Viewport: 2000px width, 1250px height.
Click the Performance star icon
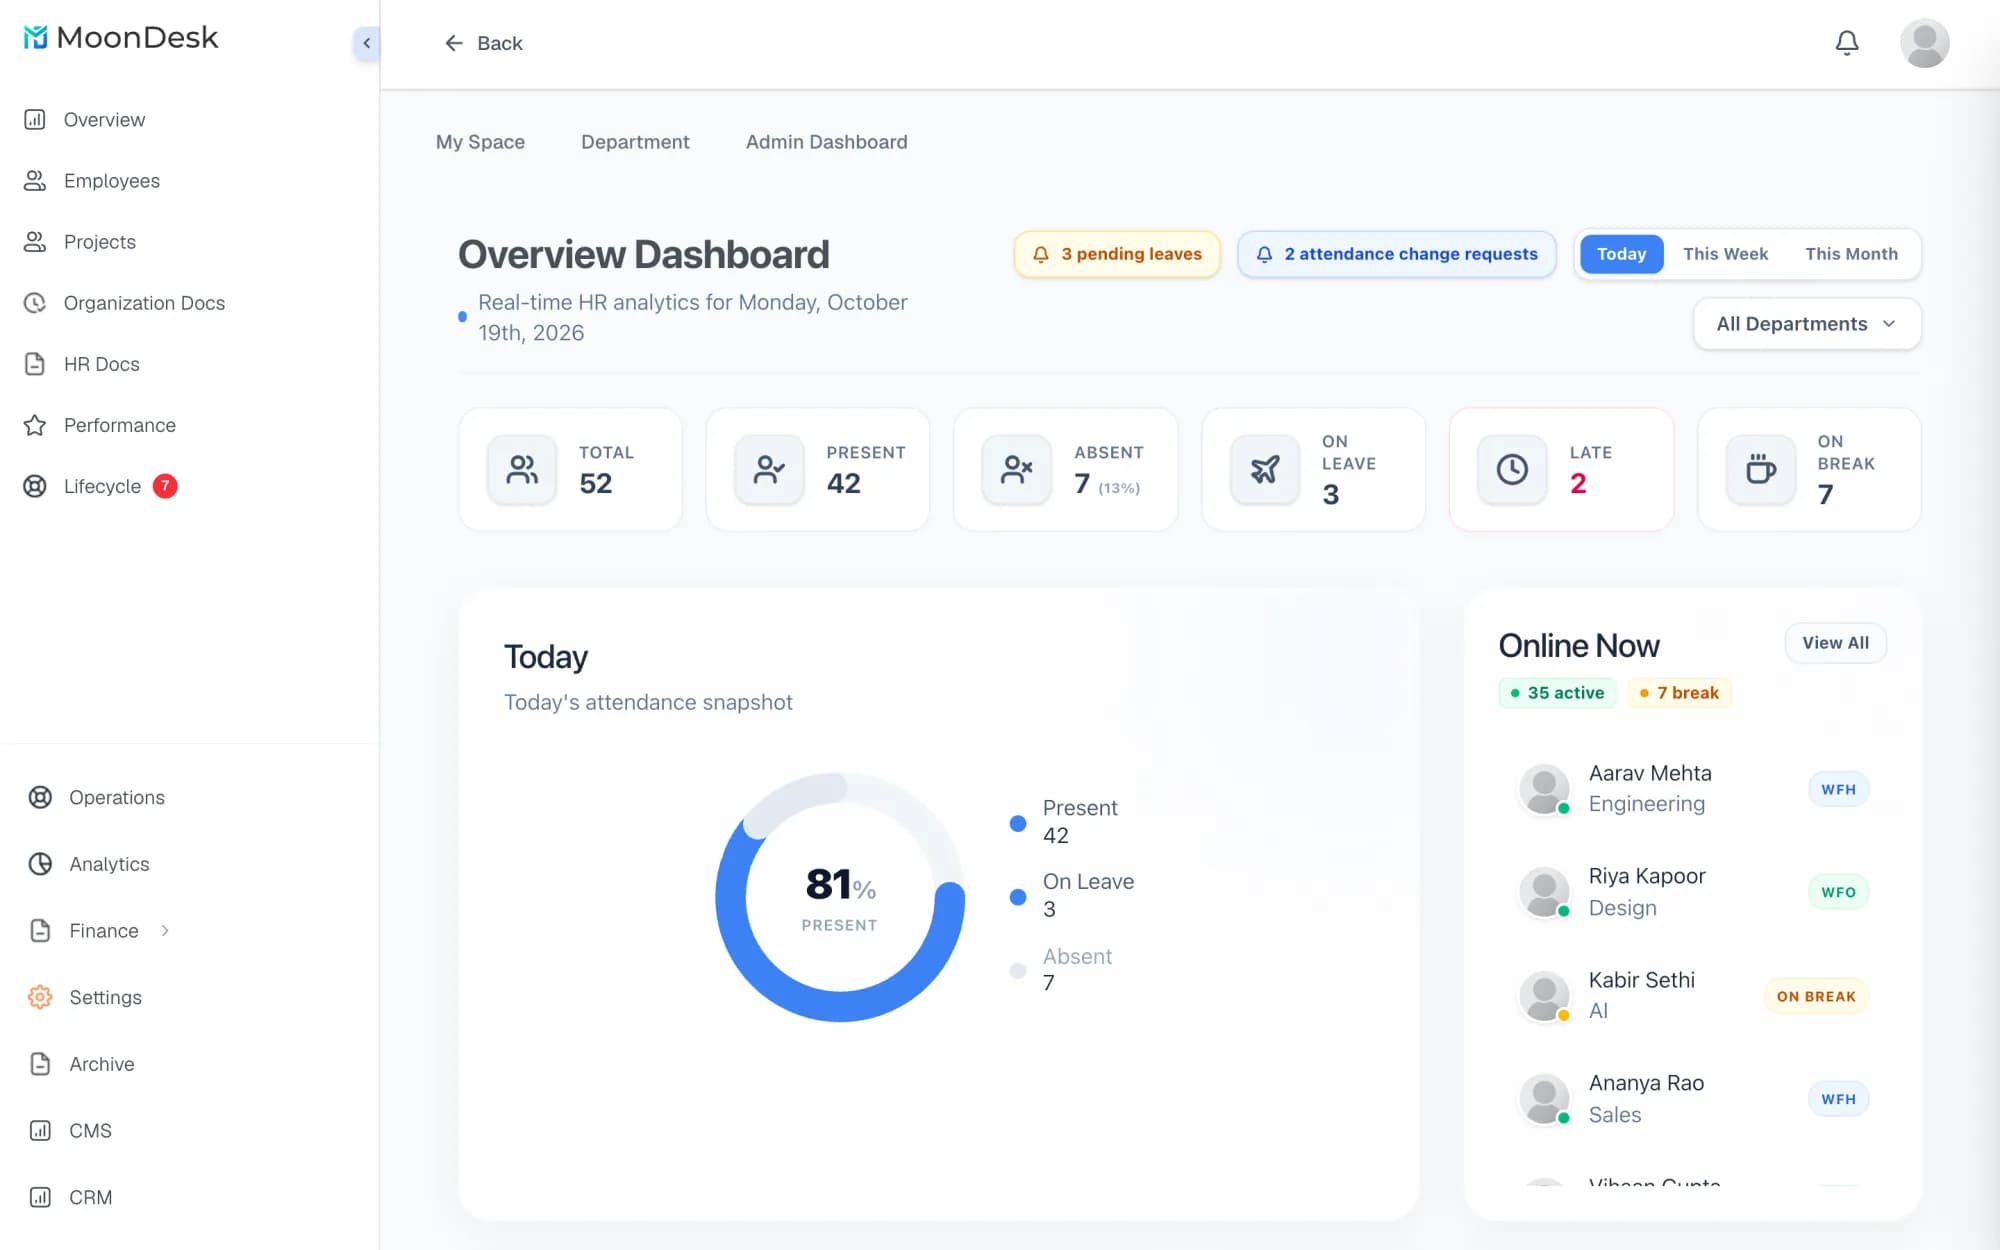click(35, 425)
